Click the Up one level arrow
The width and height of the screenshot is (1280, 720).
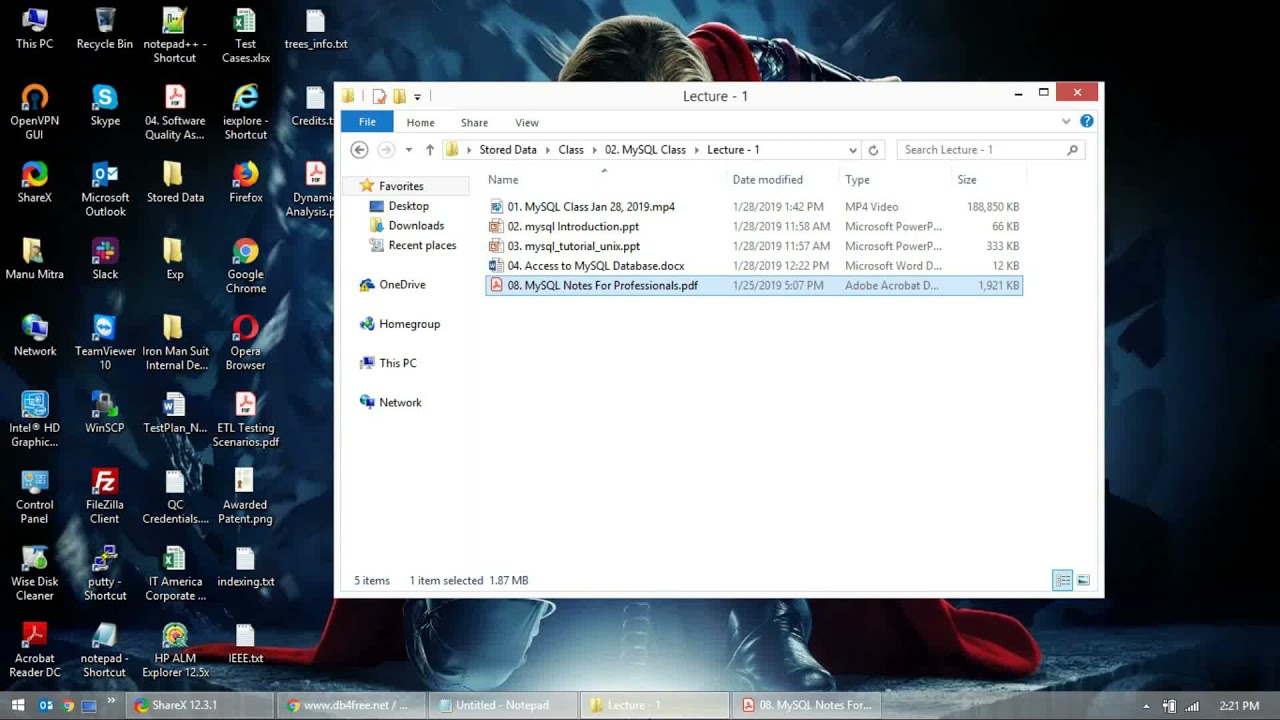[x=430, y=150]
